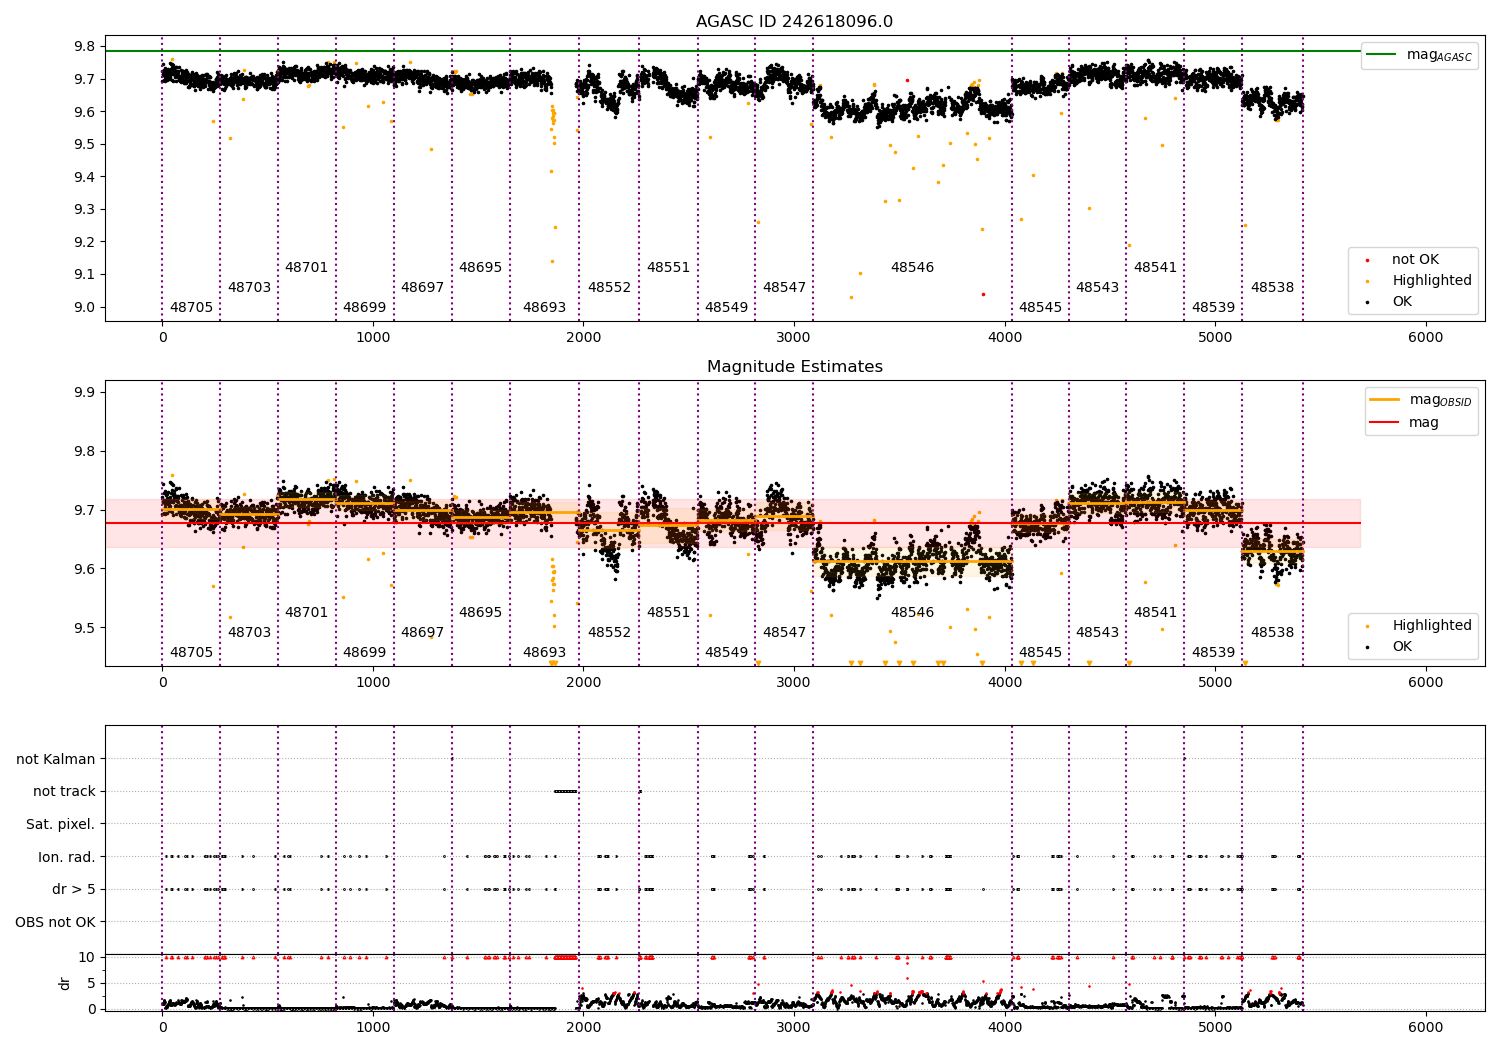Click the 'Ion. rad.' row label
This screenshot has height=1050, width=1500.
tap(67, 857)
